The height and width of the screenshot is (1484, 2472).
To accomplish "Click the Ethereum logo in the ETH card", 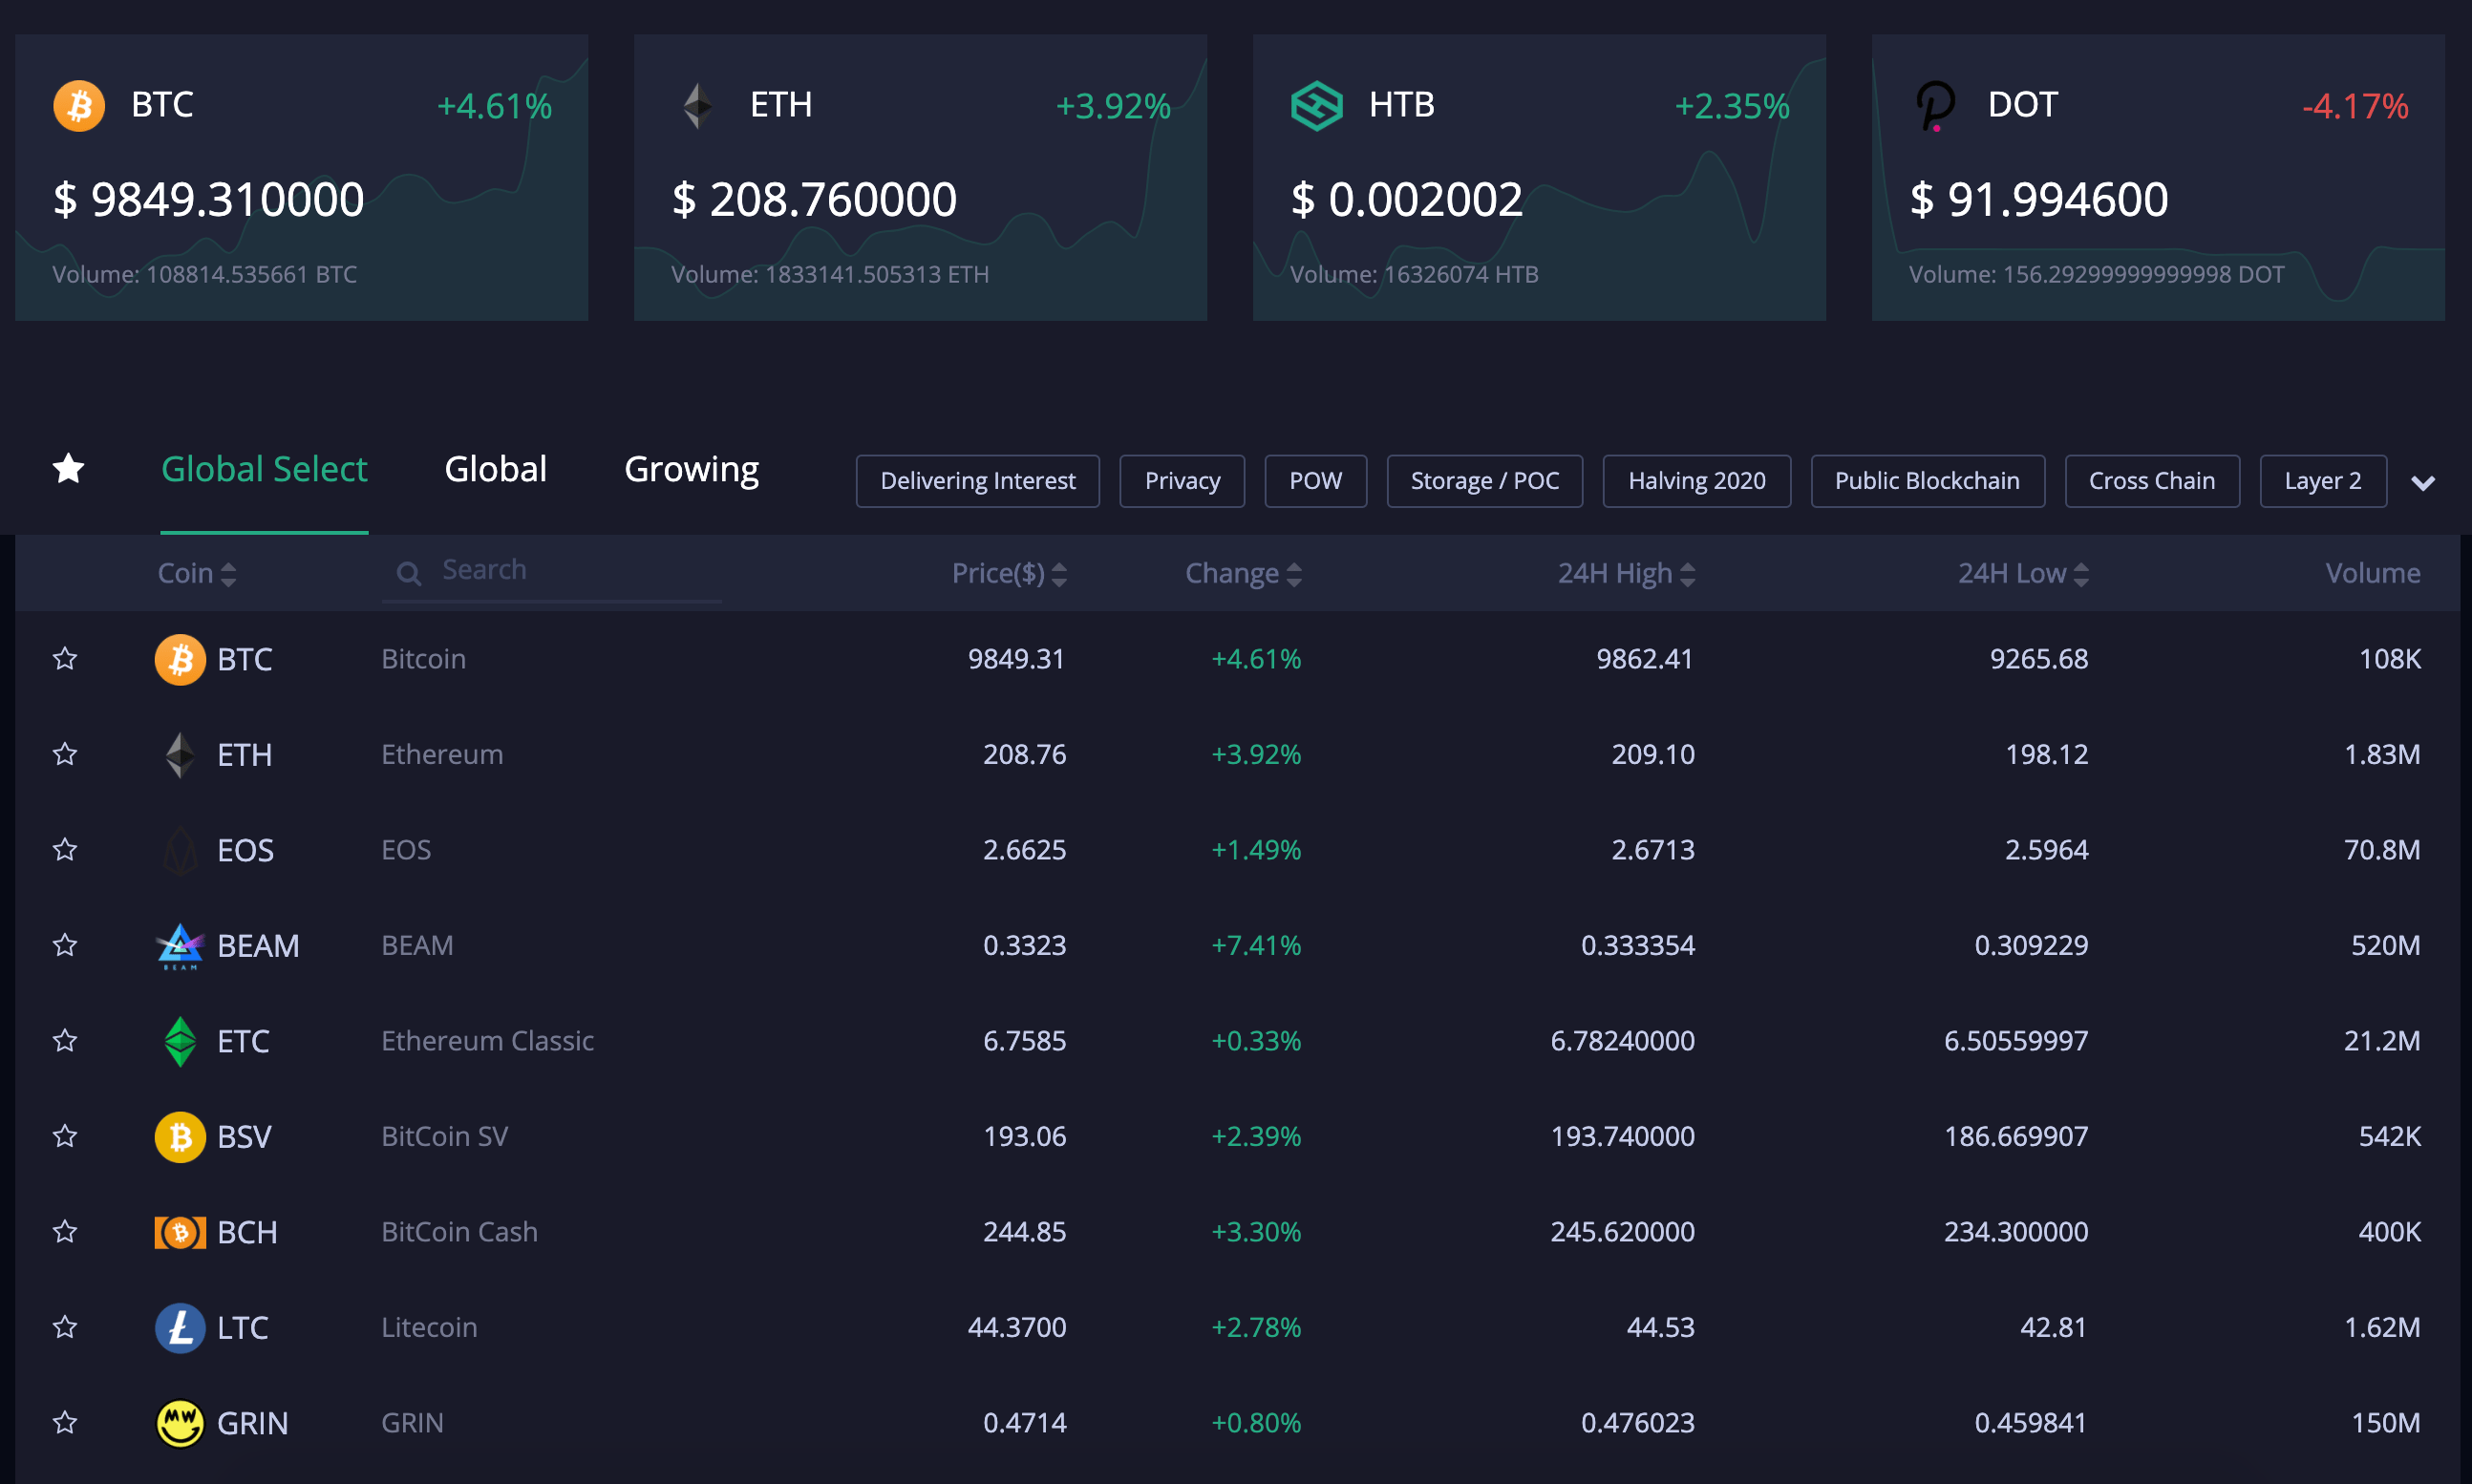I will 698,105.
